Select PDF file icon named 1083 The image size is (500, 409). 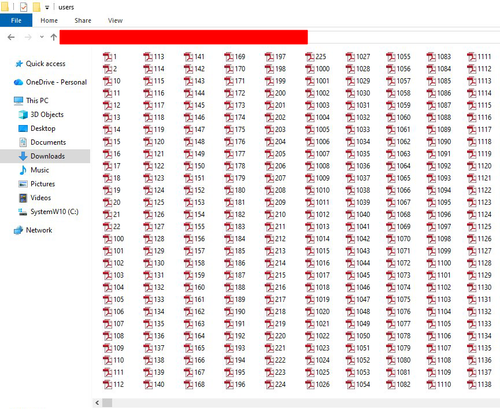(x=431, y=57)
